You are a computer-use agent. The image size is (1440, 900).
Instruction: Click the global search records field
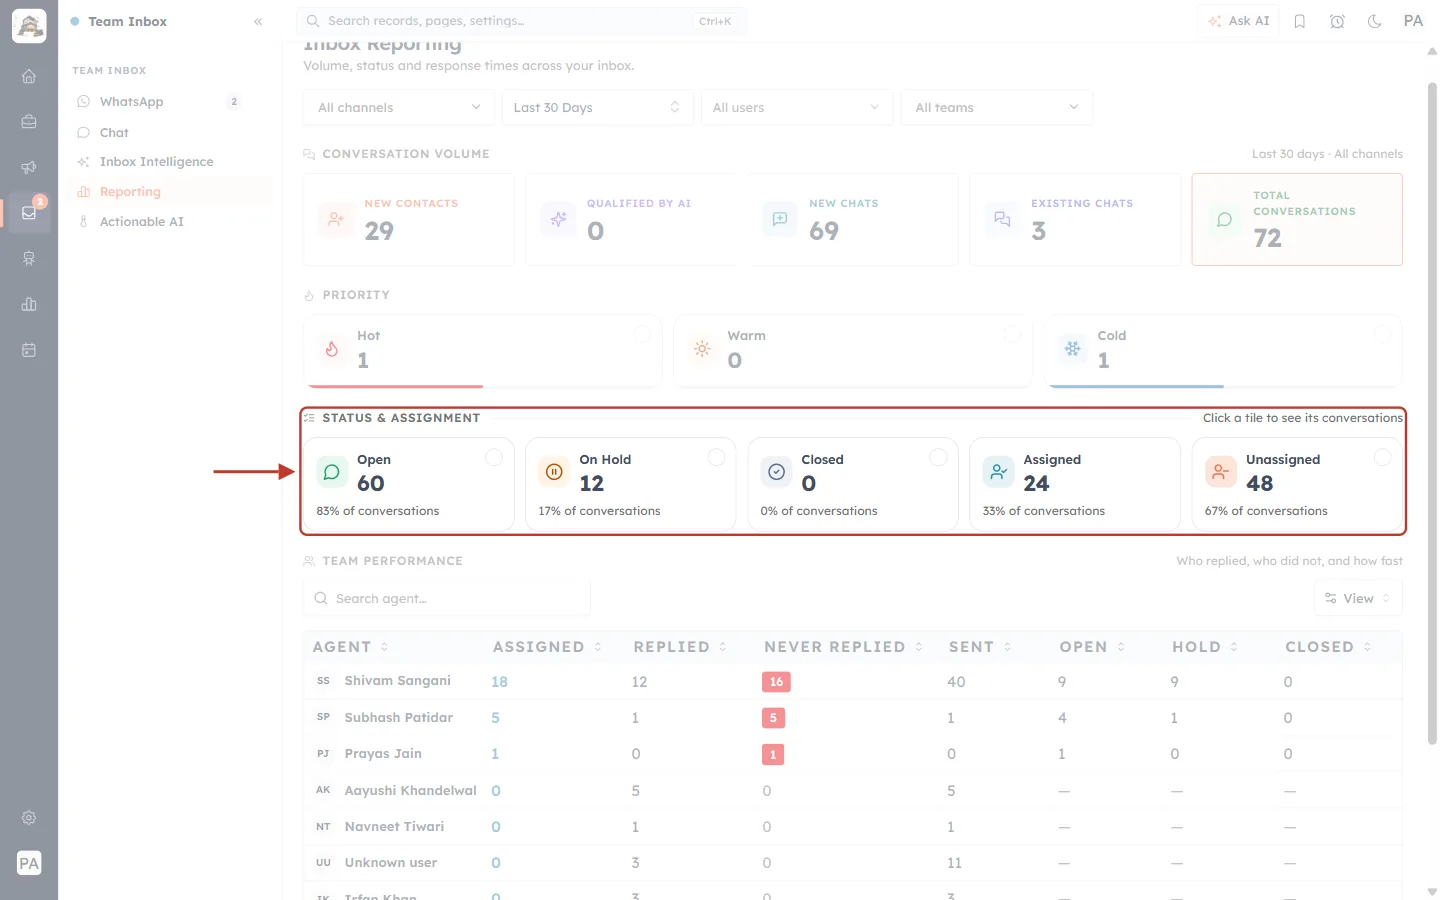pyautogui.click(x=521, y=21)
